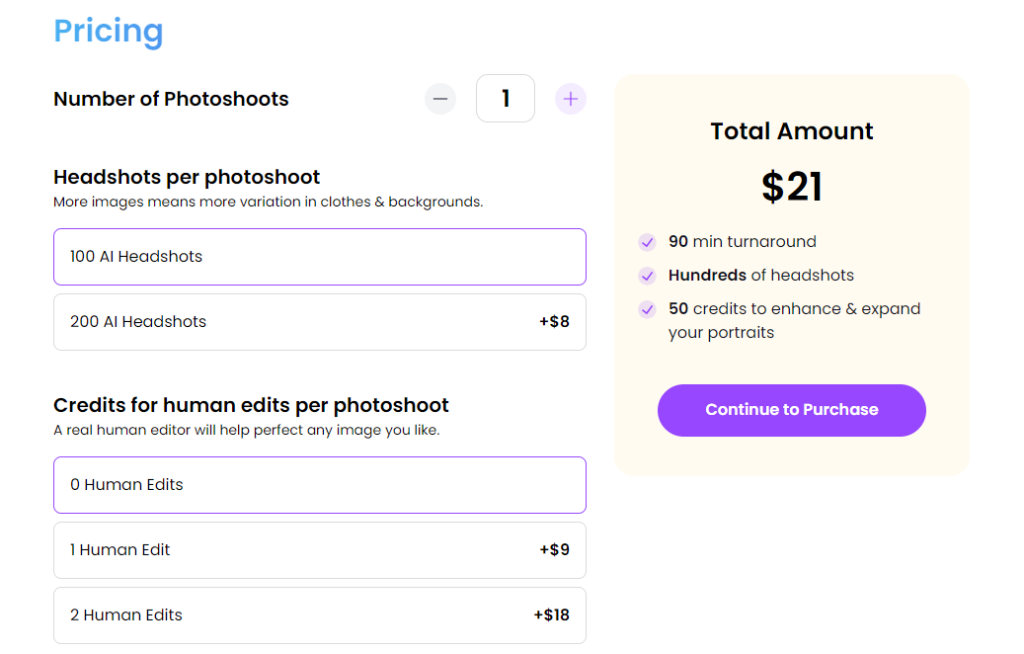Click checkmark beside 50 credits feature
Image resolution: width=1024 pixels, height=654 pixels.
click(x=647, y=309)
